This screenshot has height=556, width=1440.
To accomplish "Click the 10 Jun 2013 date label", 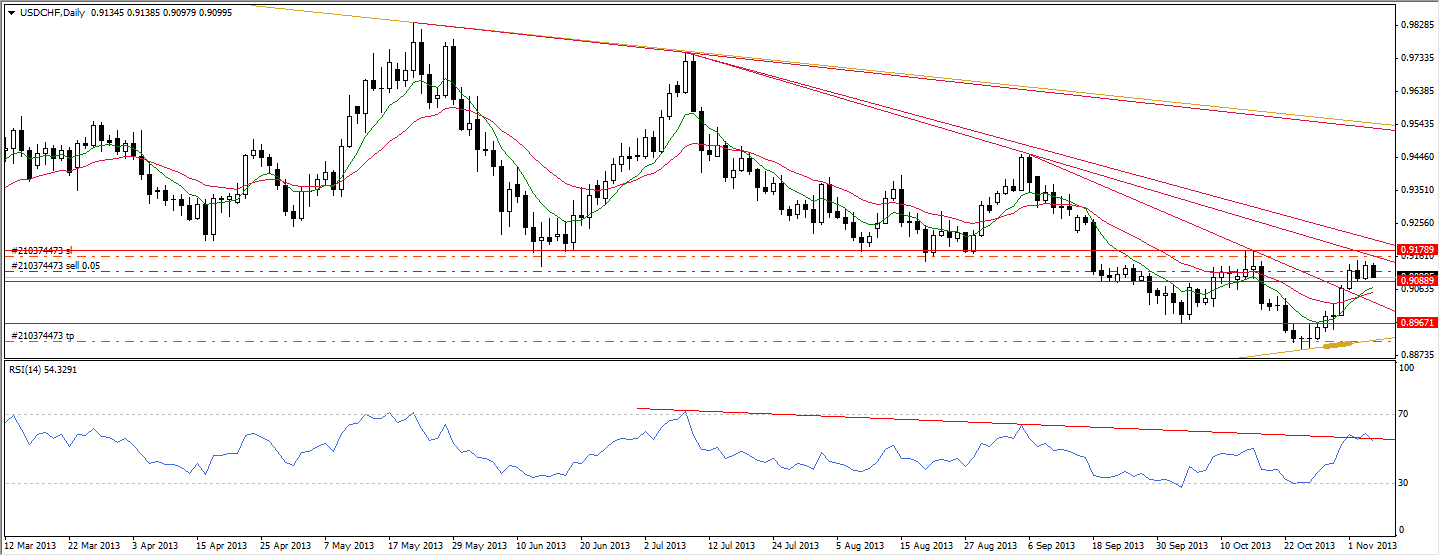I will 543,546.
